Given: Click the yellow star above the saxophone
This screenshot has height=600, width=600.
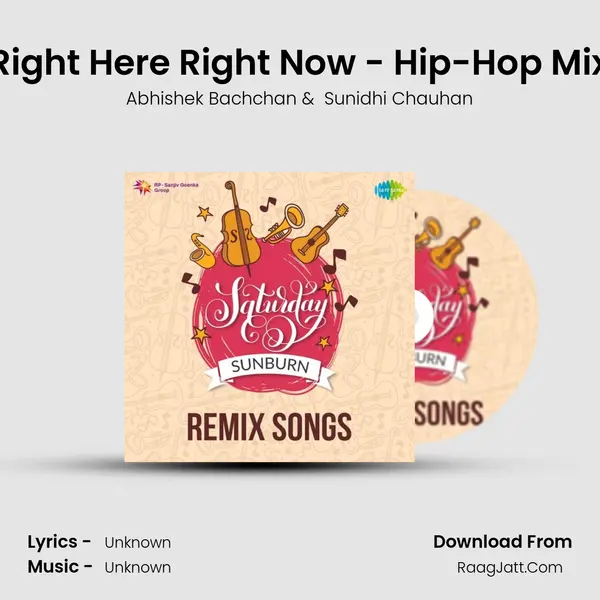Looking at the screenshot, I should tap(205, 213).
